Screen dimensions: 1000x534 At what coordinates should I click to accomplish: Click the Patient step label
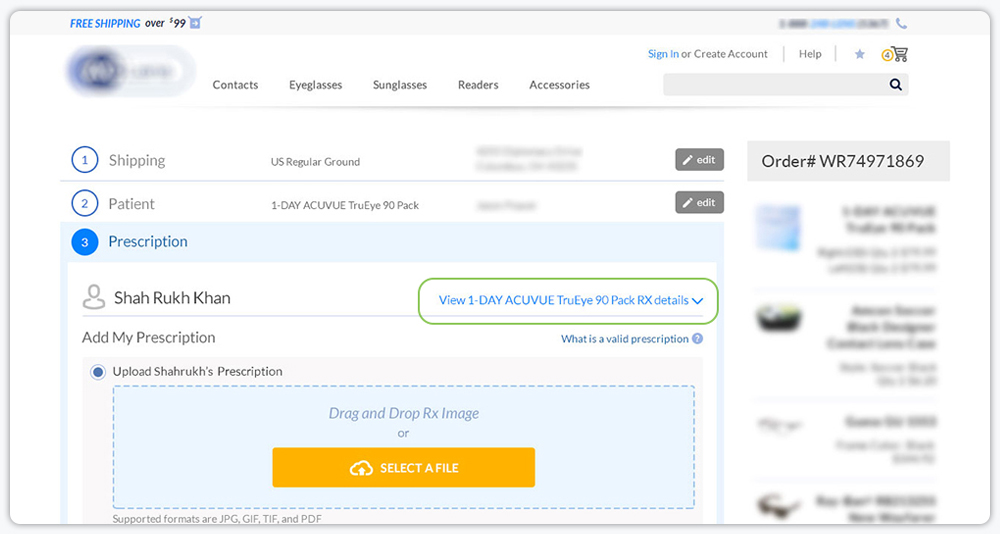tap(131, 204)
